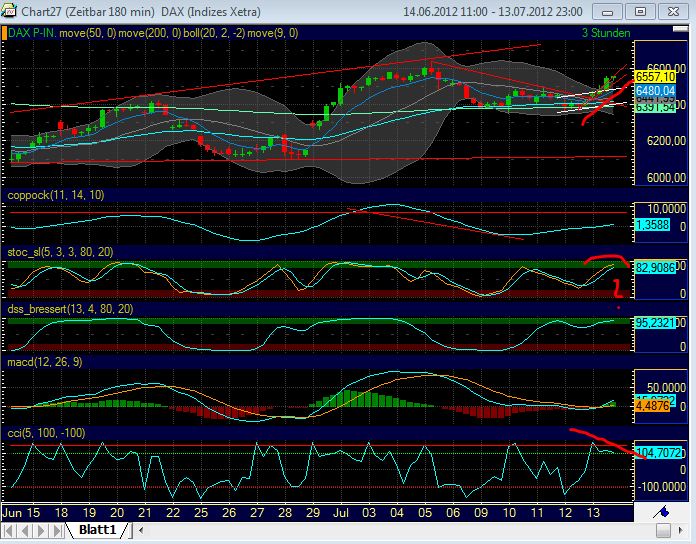Click the -100,0000 CCI axis label
The height and width of the screenshot is (544, 696).
click(x=662, y=487)
